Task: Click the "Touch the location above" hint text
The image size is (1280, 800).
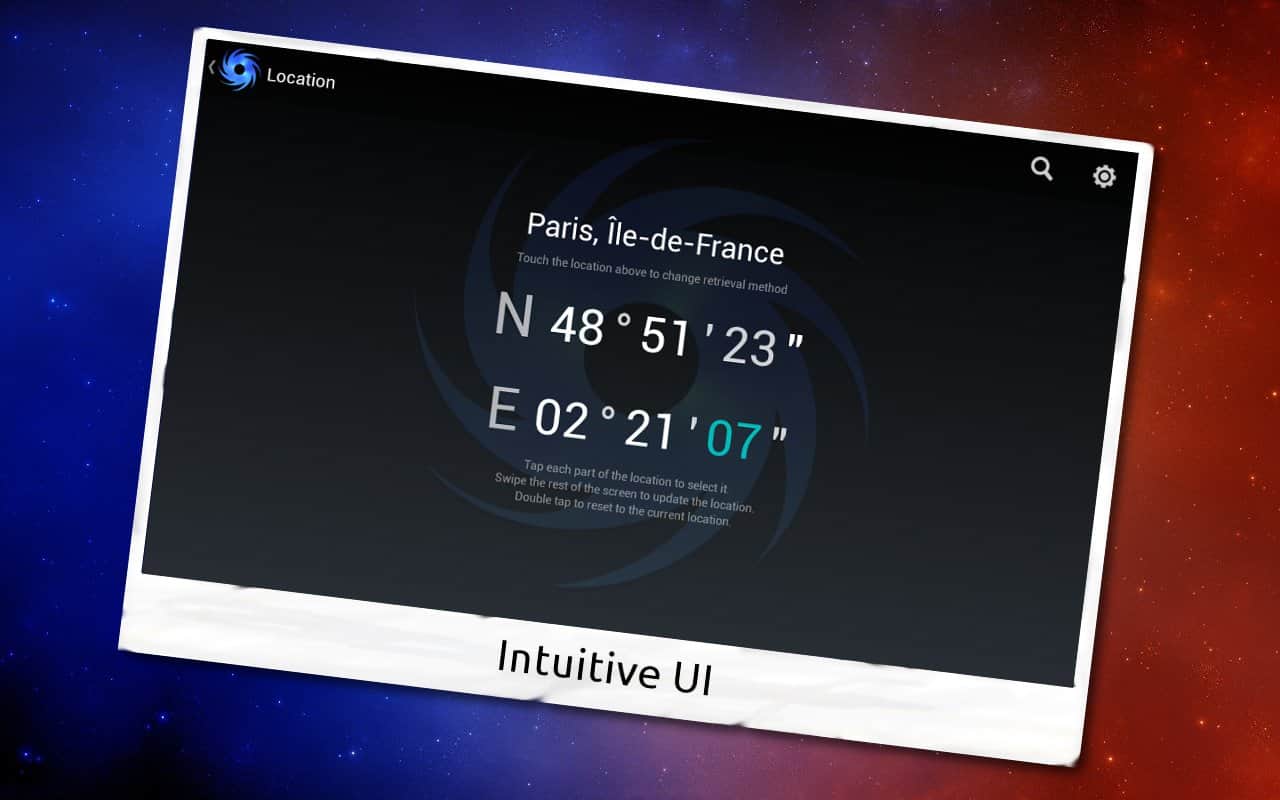Action: pyautogui.click(x=651, y=273)
